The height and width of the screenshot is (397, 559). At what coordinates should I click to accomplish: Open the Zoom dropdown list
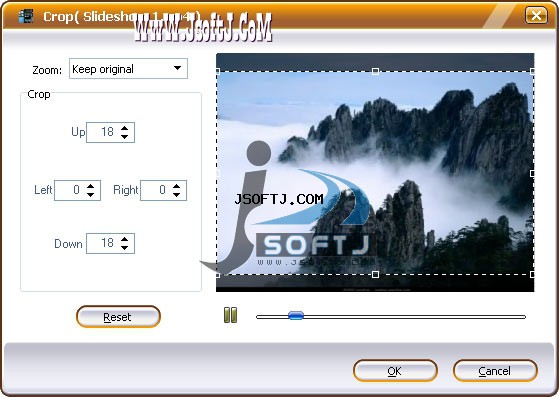pyautogui.click(x=178, y=68)
